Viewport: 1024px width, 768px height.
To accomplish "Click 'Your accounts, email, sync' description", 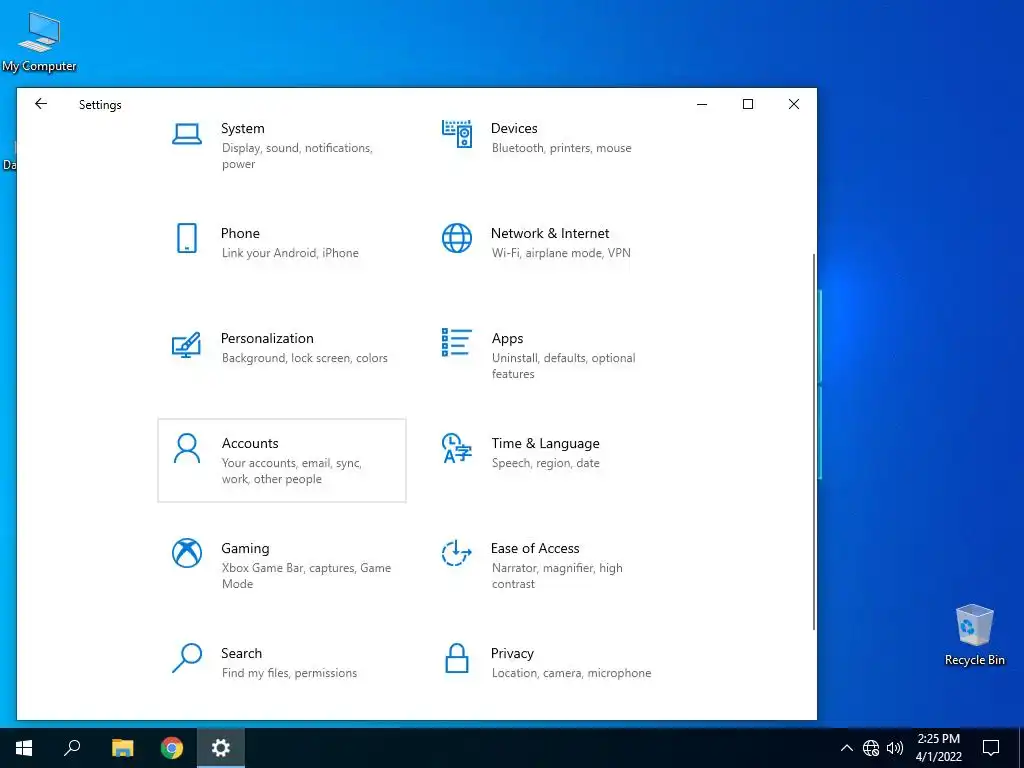I will [x=291, y=471].
